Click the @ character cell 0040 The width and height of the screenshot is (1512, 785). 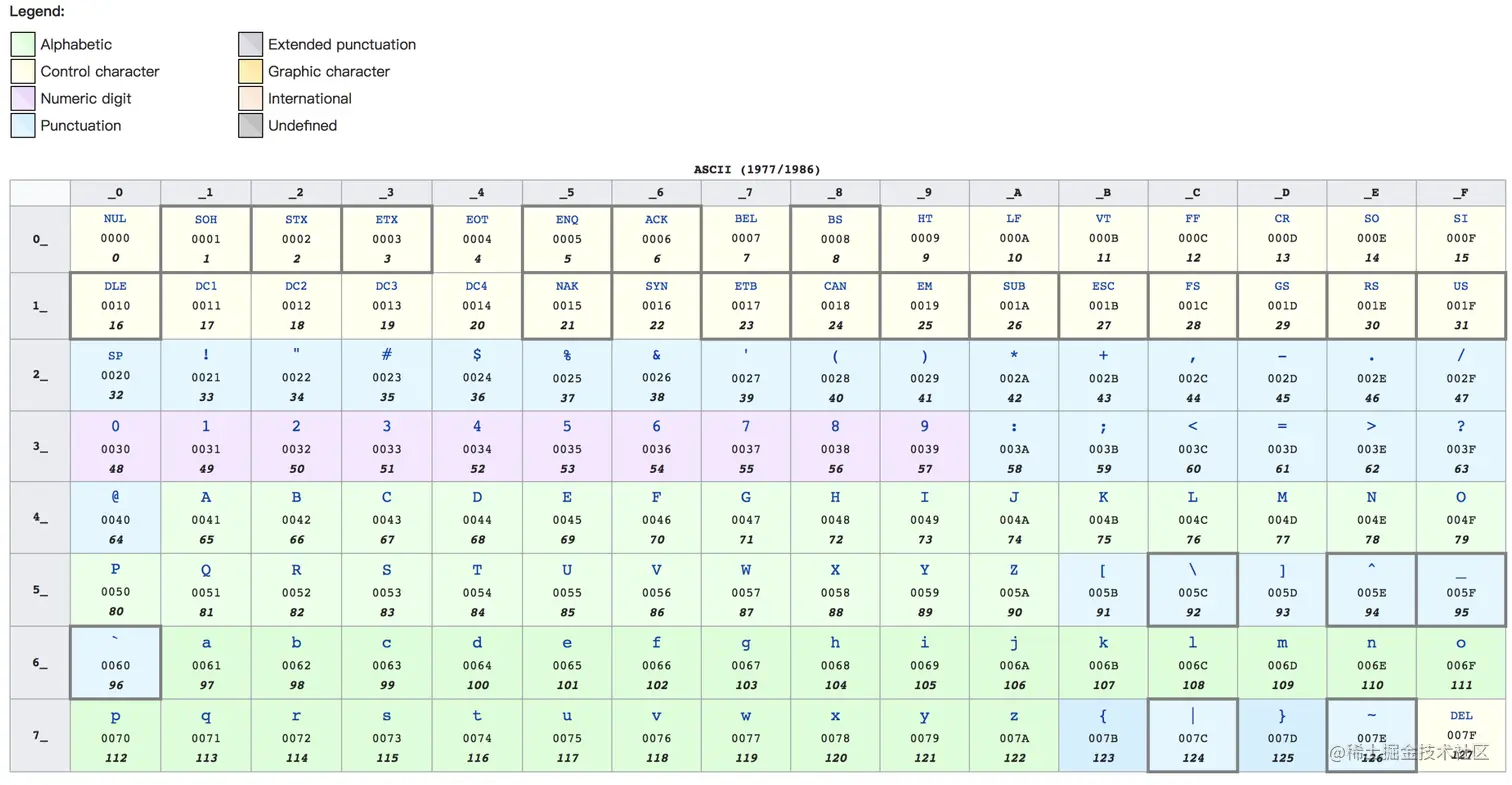pyautogui.click(x=116, y=517)
